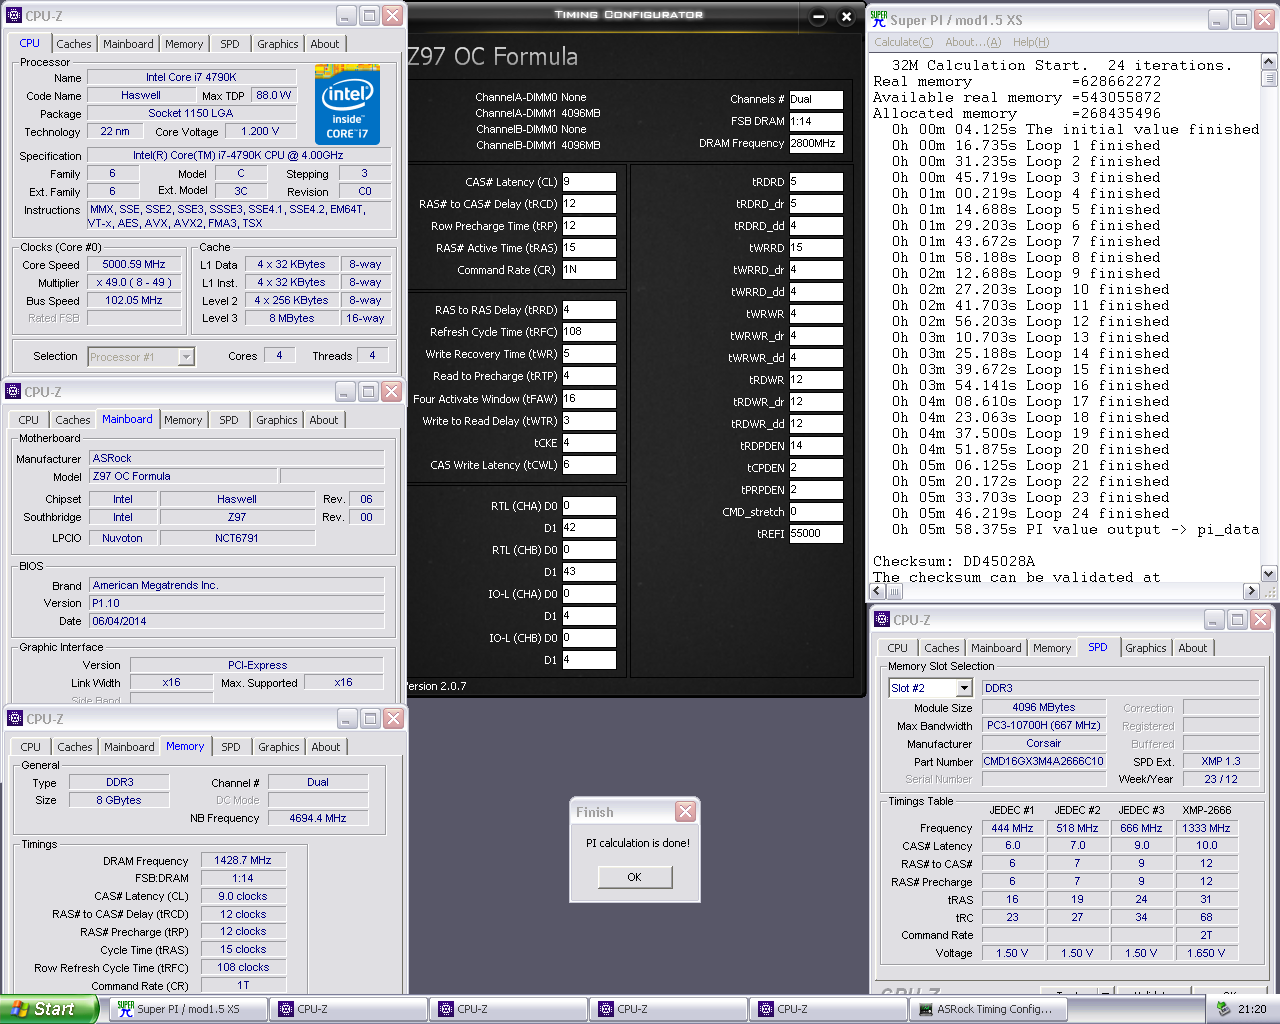This screenshot has width=1280, height=1024.
Task: Click the FSB DRAM field showing 1:14
Action: coord(816,122)
